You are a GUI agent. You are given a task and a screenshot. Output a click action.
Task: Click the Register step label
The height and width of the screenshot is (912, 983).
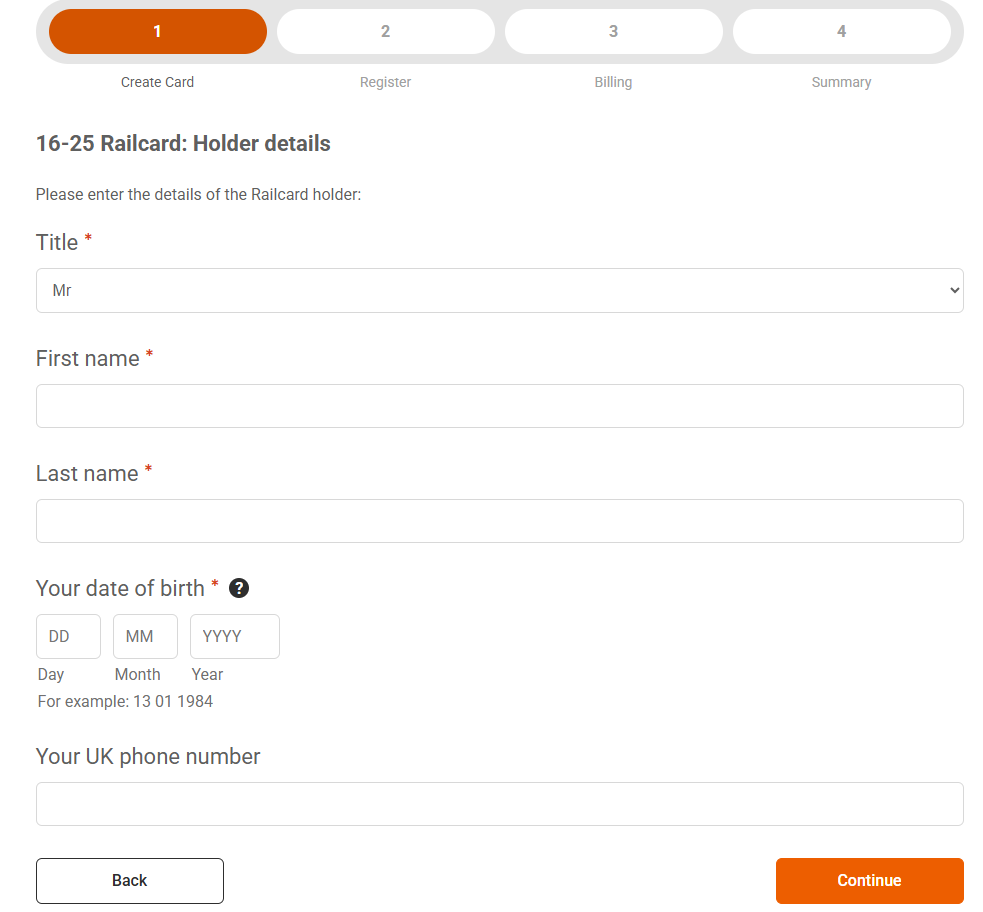(x=385, y=82)
